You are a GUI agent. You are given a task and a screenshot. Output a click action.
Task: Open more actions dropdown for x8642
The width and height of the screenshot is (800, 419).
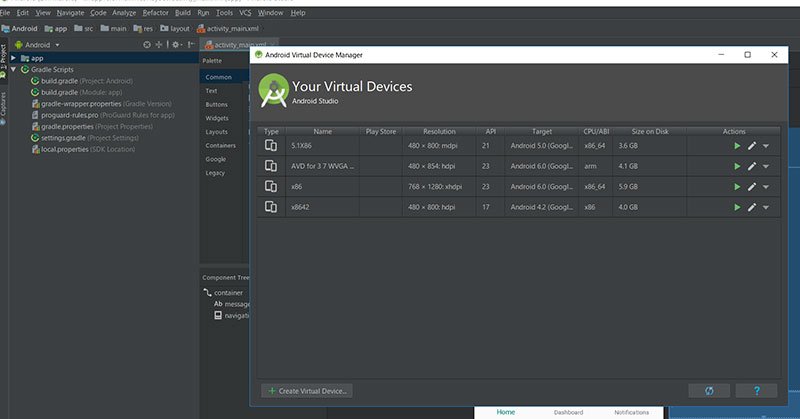coord(766,208)
